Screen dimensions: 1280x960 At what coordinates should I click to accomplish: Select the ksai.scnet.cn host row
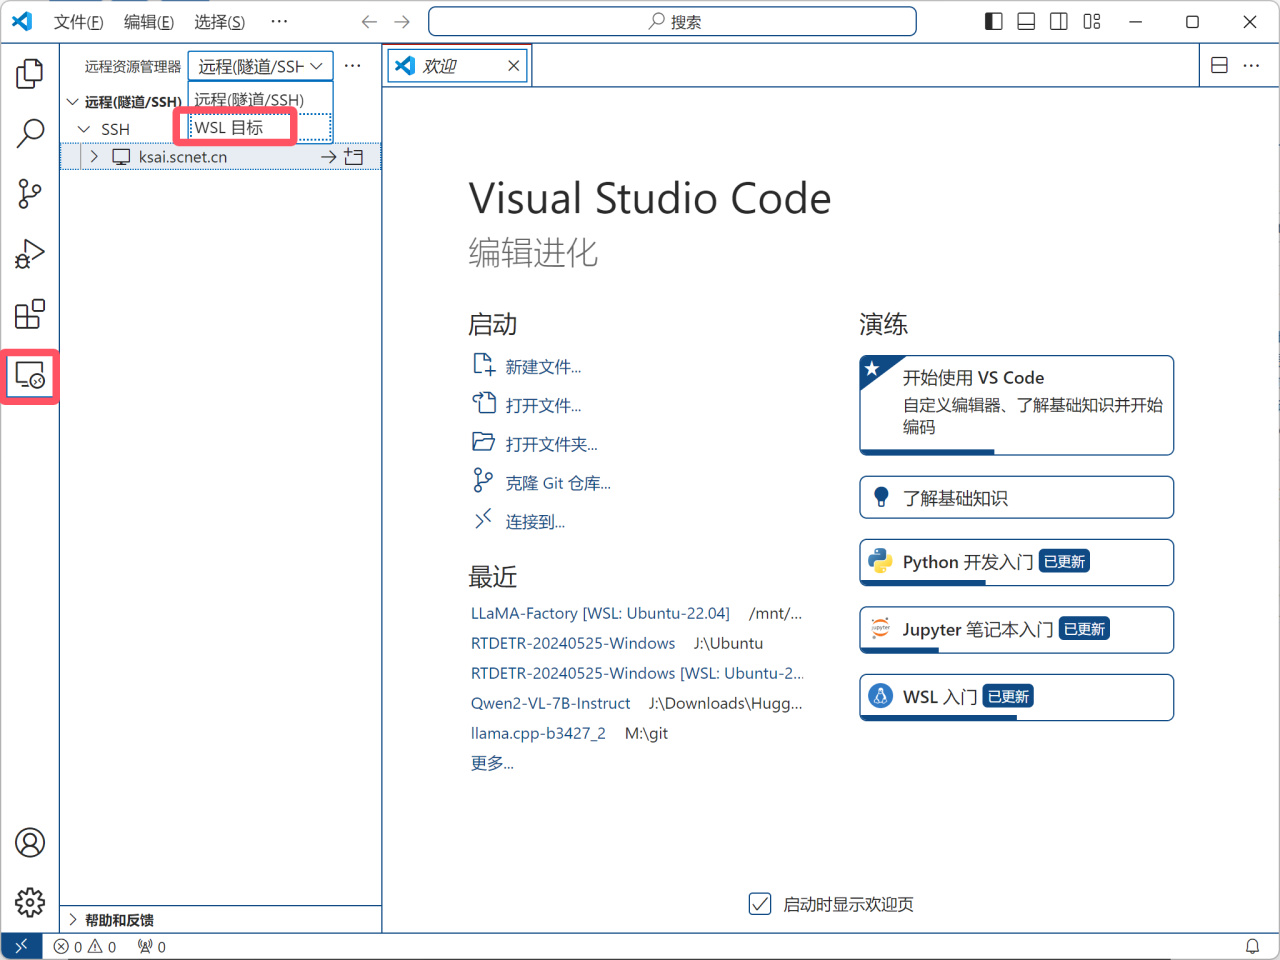[x=221, y=157]
